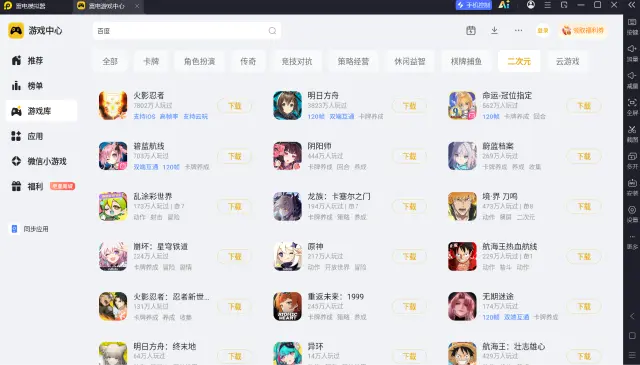Switch to the 策略经营 category tab
640x365 pixels.
[353, 61]
